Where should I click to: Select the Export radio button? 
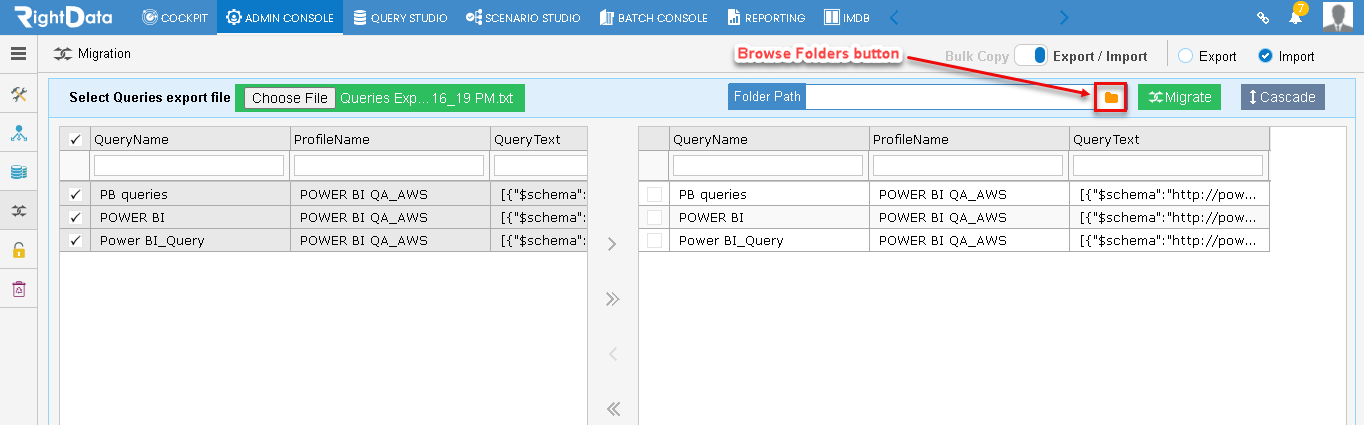pyautogui.click(x=1186, y=56)
